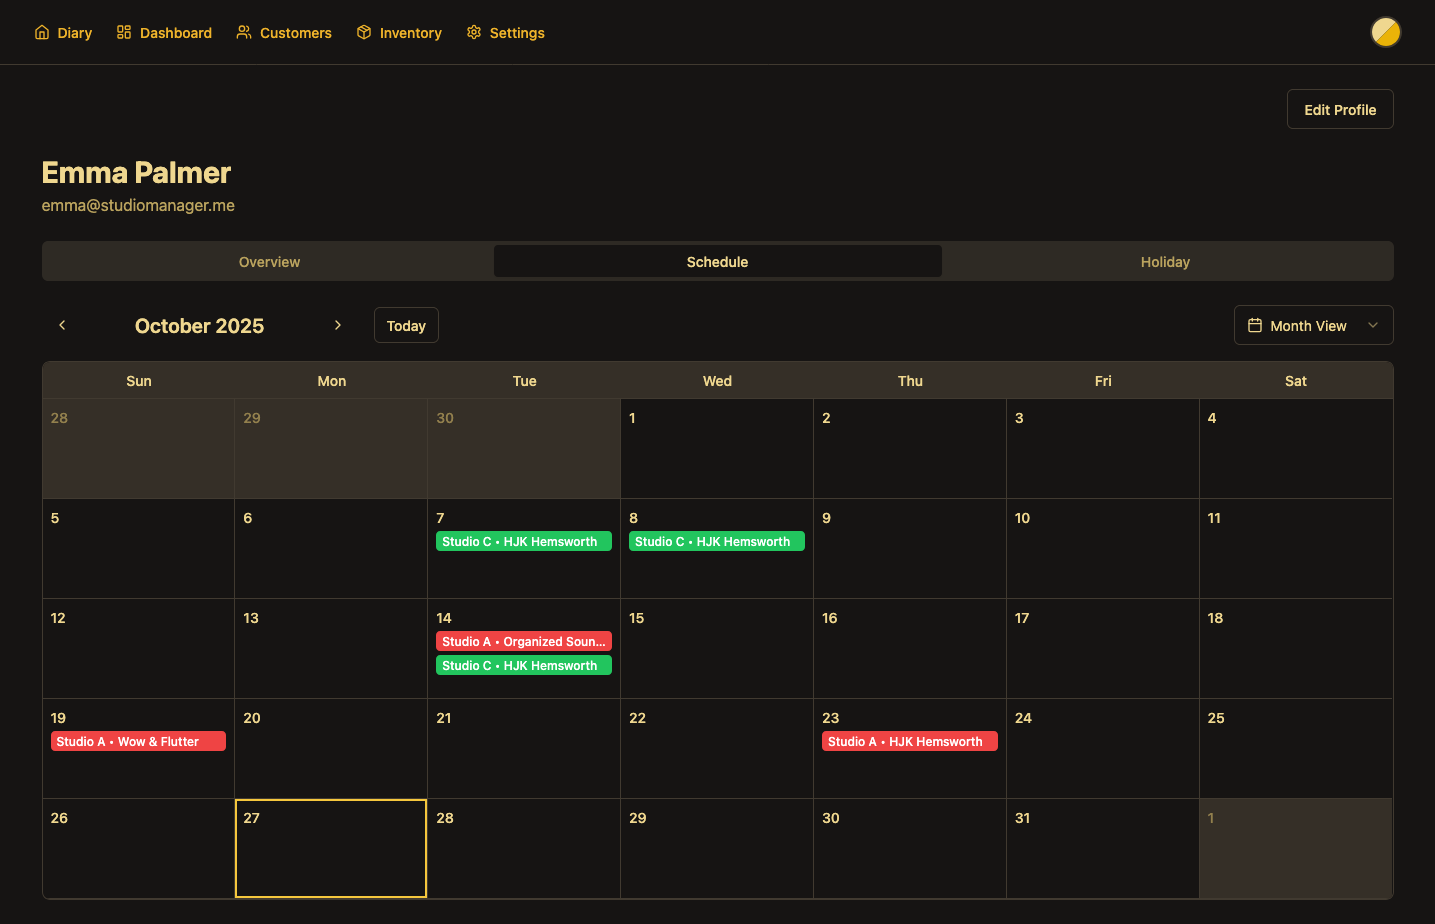Click the next month arrow
Image resolution: width=1435 pixels, height=924 pixels.
point(338,325)
